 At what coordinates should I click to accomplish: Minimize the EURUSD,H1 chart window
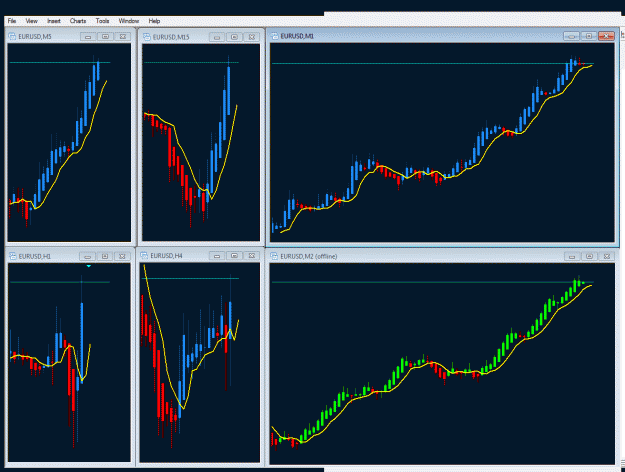tap(87, 256)
